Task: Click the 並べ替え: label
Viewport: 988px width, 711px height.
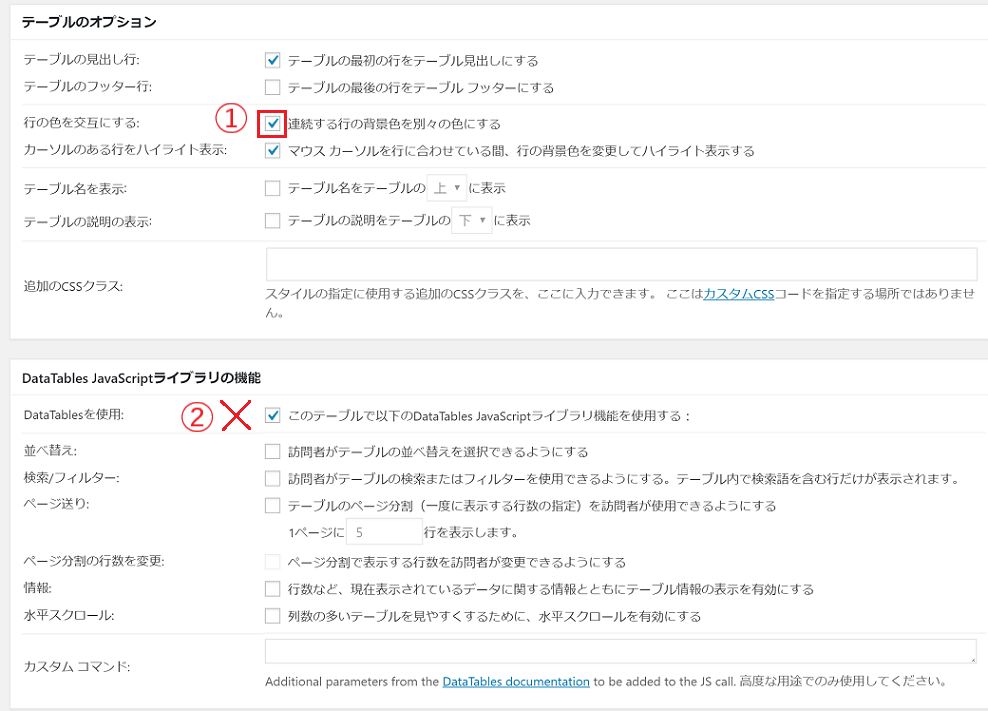Action: click(50, 451)
